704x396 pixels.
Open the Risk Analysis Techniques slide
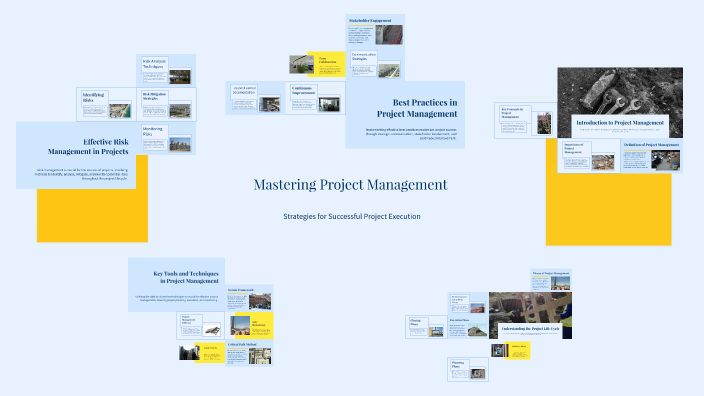point(166,70)
